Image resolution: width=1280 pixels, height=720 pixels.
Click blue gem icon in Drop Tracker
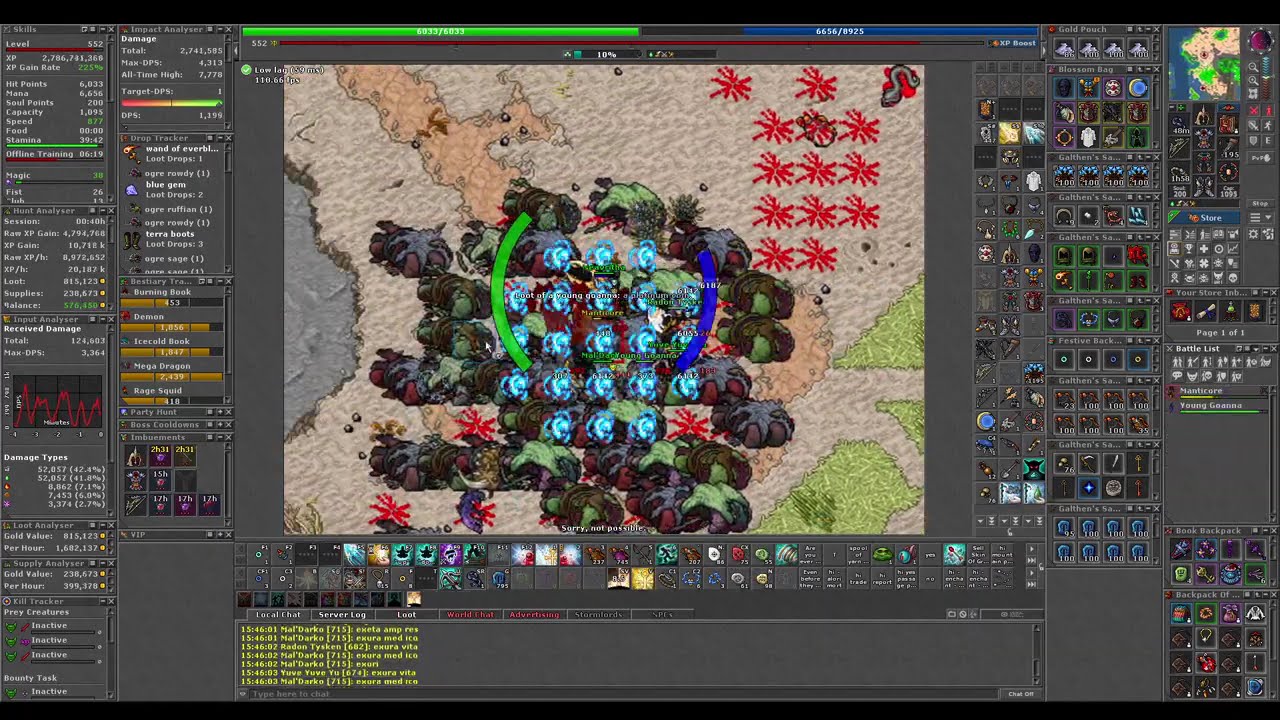click(x=132, y=190)
